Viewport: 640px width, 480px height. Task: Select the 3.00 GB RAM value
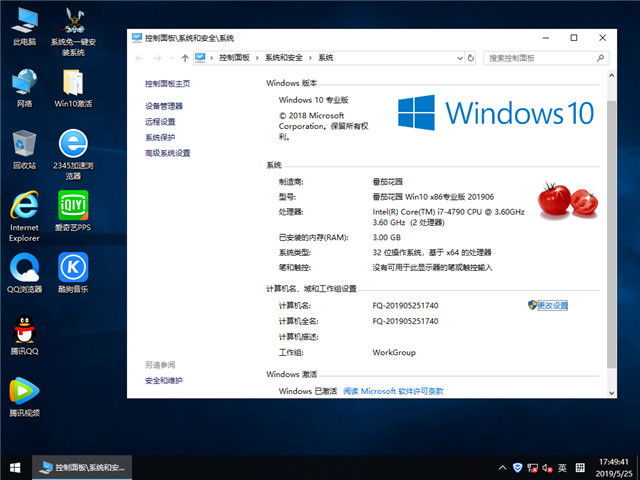pyautogui.click(x=387, y=238)
